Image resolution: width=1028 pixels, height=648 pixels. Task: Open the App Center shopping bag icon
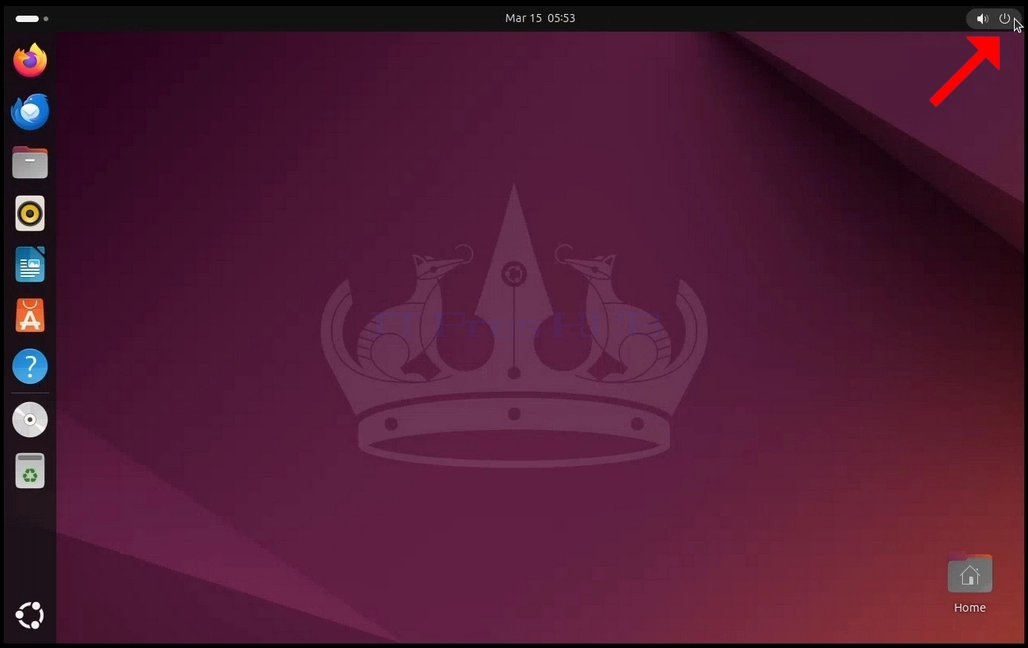coord(30,315)
